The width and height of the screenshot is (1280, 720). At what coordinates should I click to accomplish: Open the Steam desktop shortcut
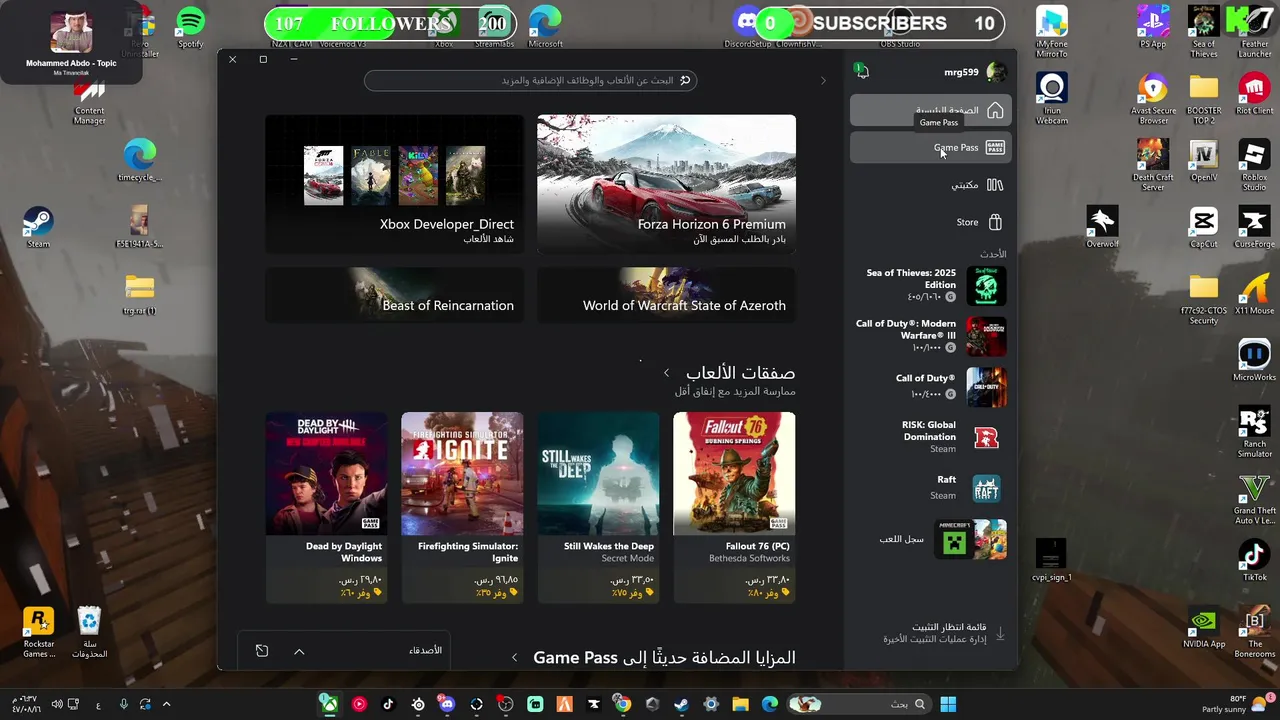38,227
